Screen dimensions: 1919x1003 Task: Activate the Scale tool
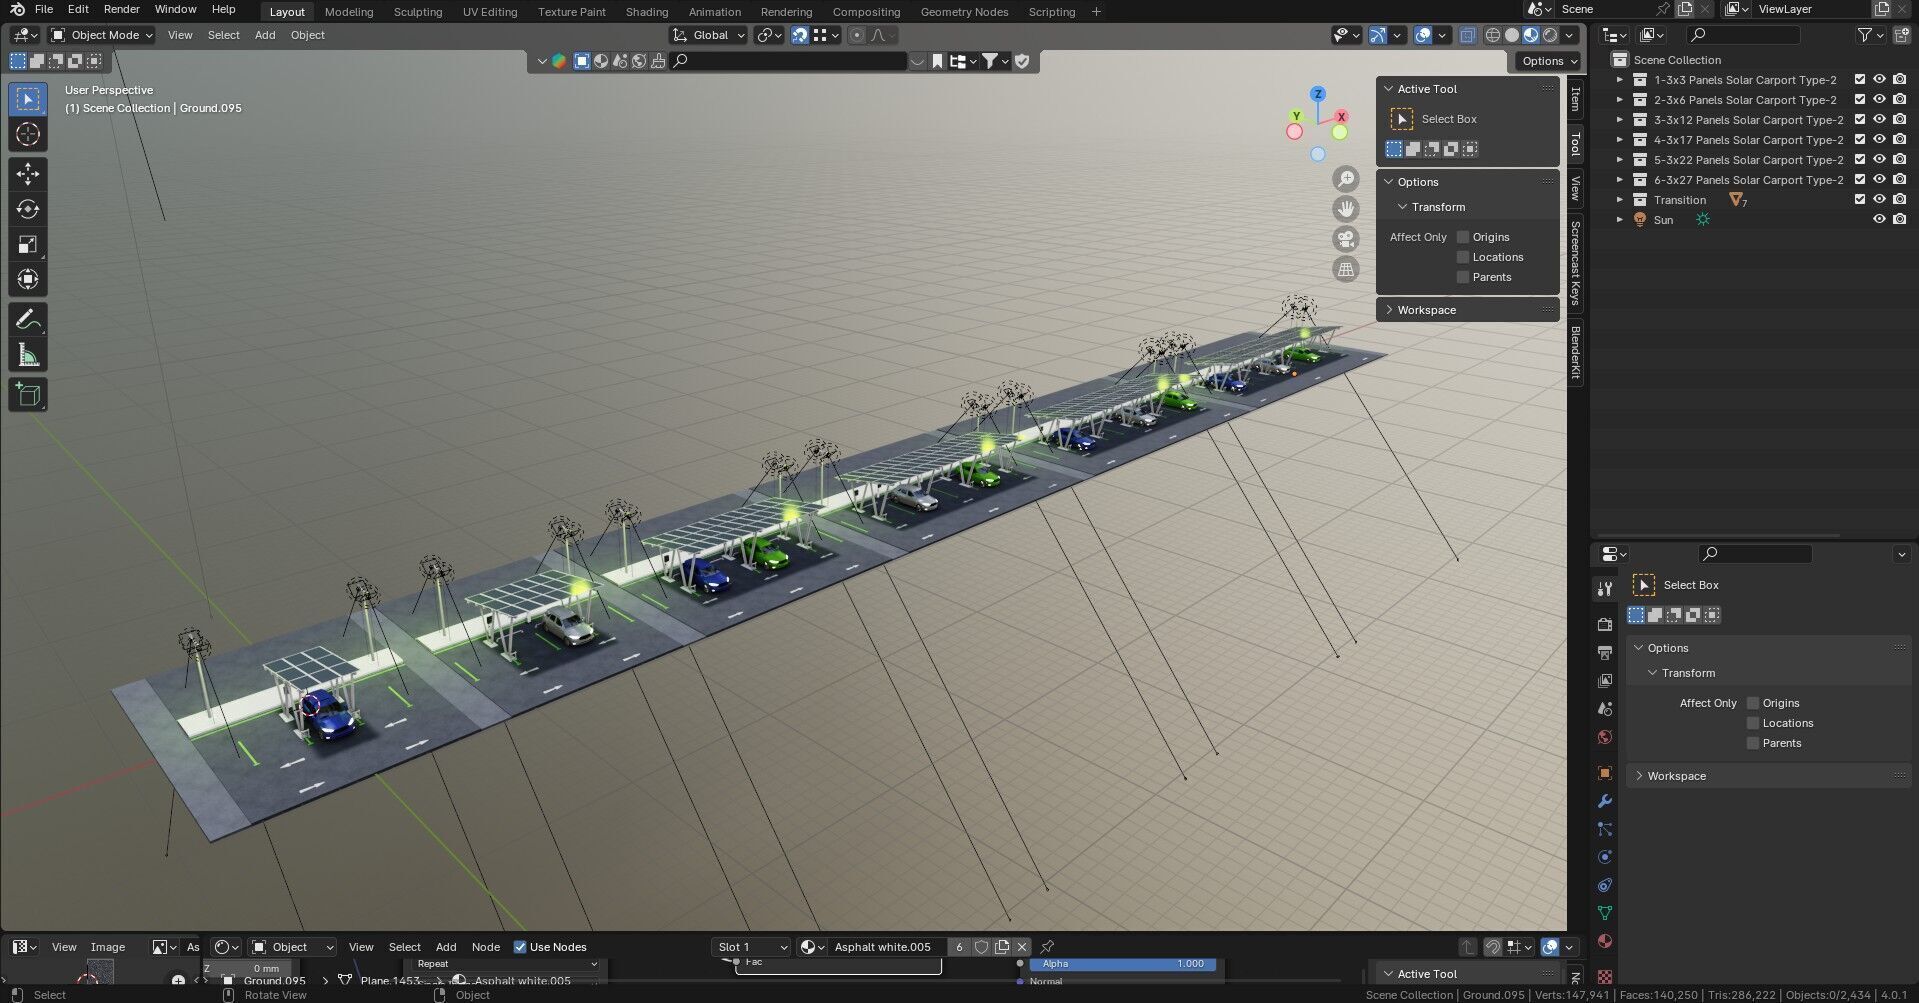point(28,244)
